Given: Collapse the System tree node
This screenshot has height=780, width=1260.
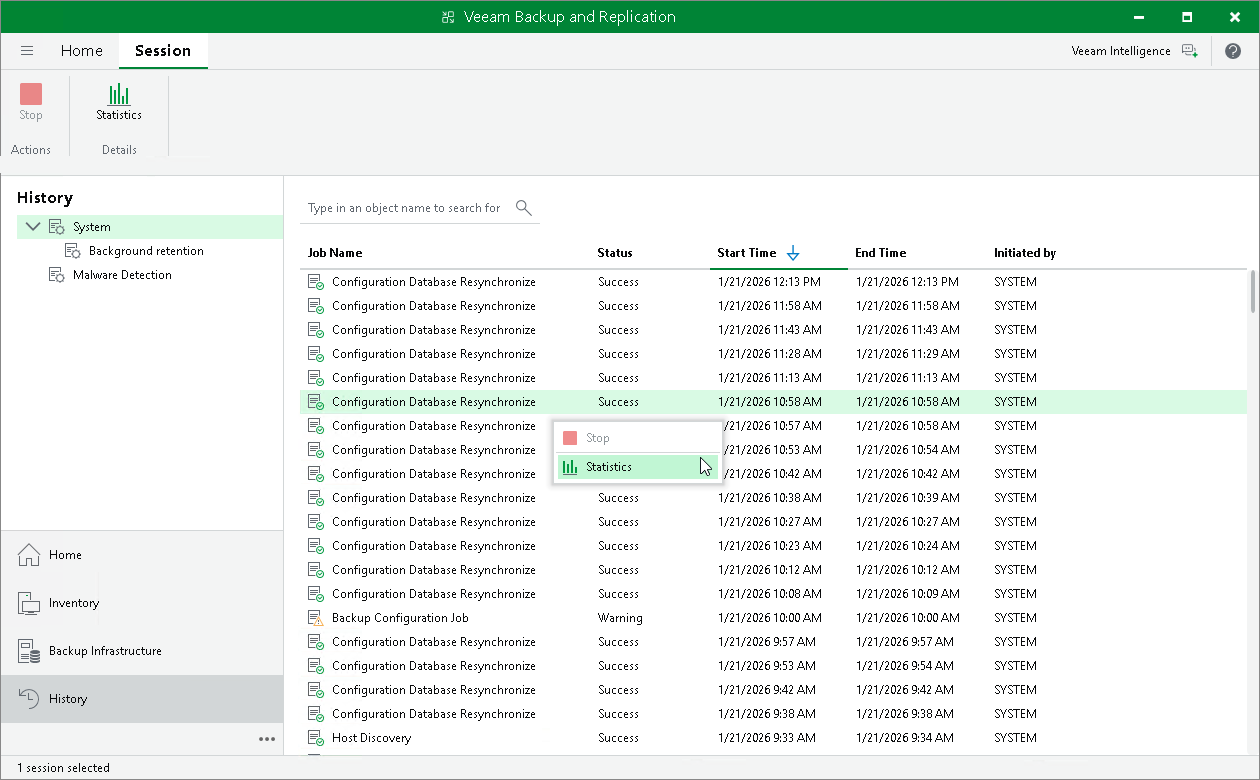Looking at the screenshot, I should click(33, 227).
